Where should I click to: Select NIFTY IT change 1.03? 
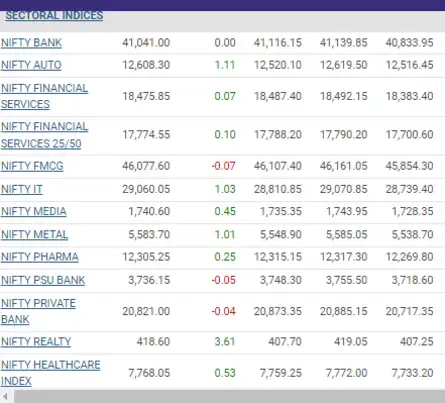pyautogui.click(x=225, y=189)
